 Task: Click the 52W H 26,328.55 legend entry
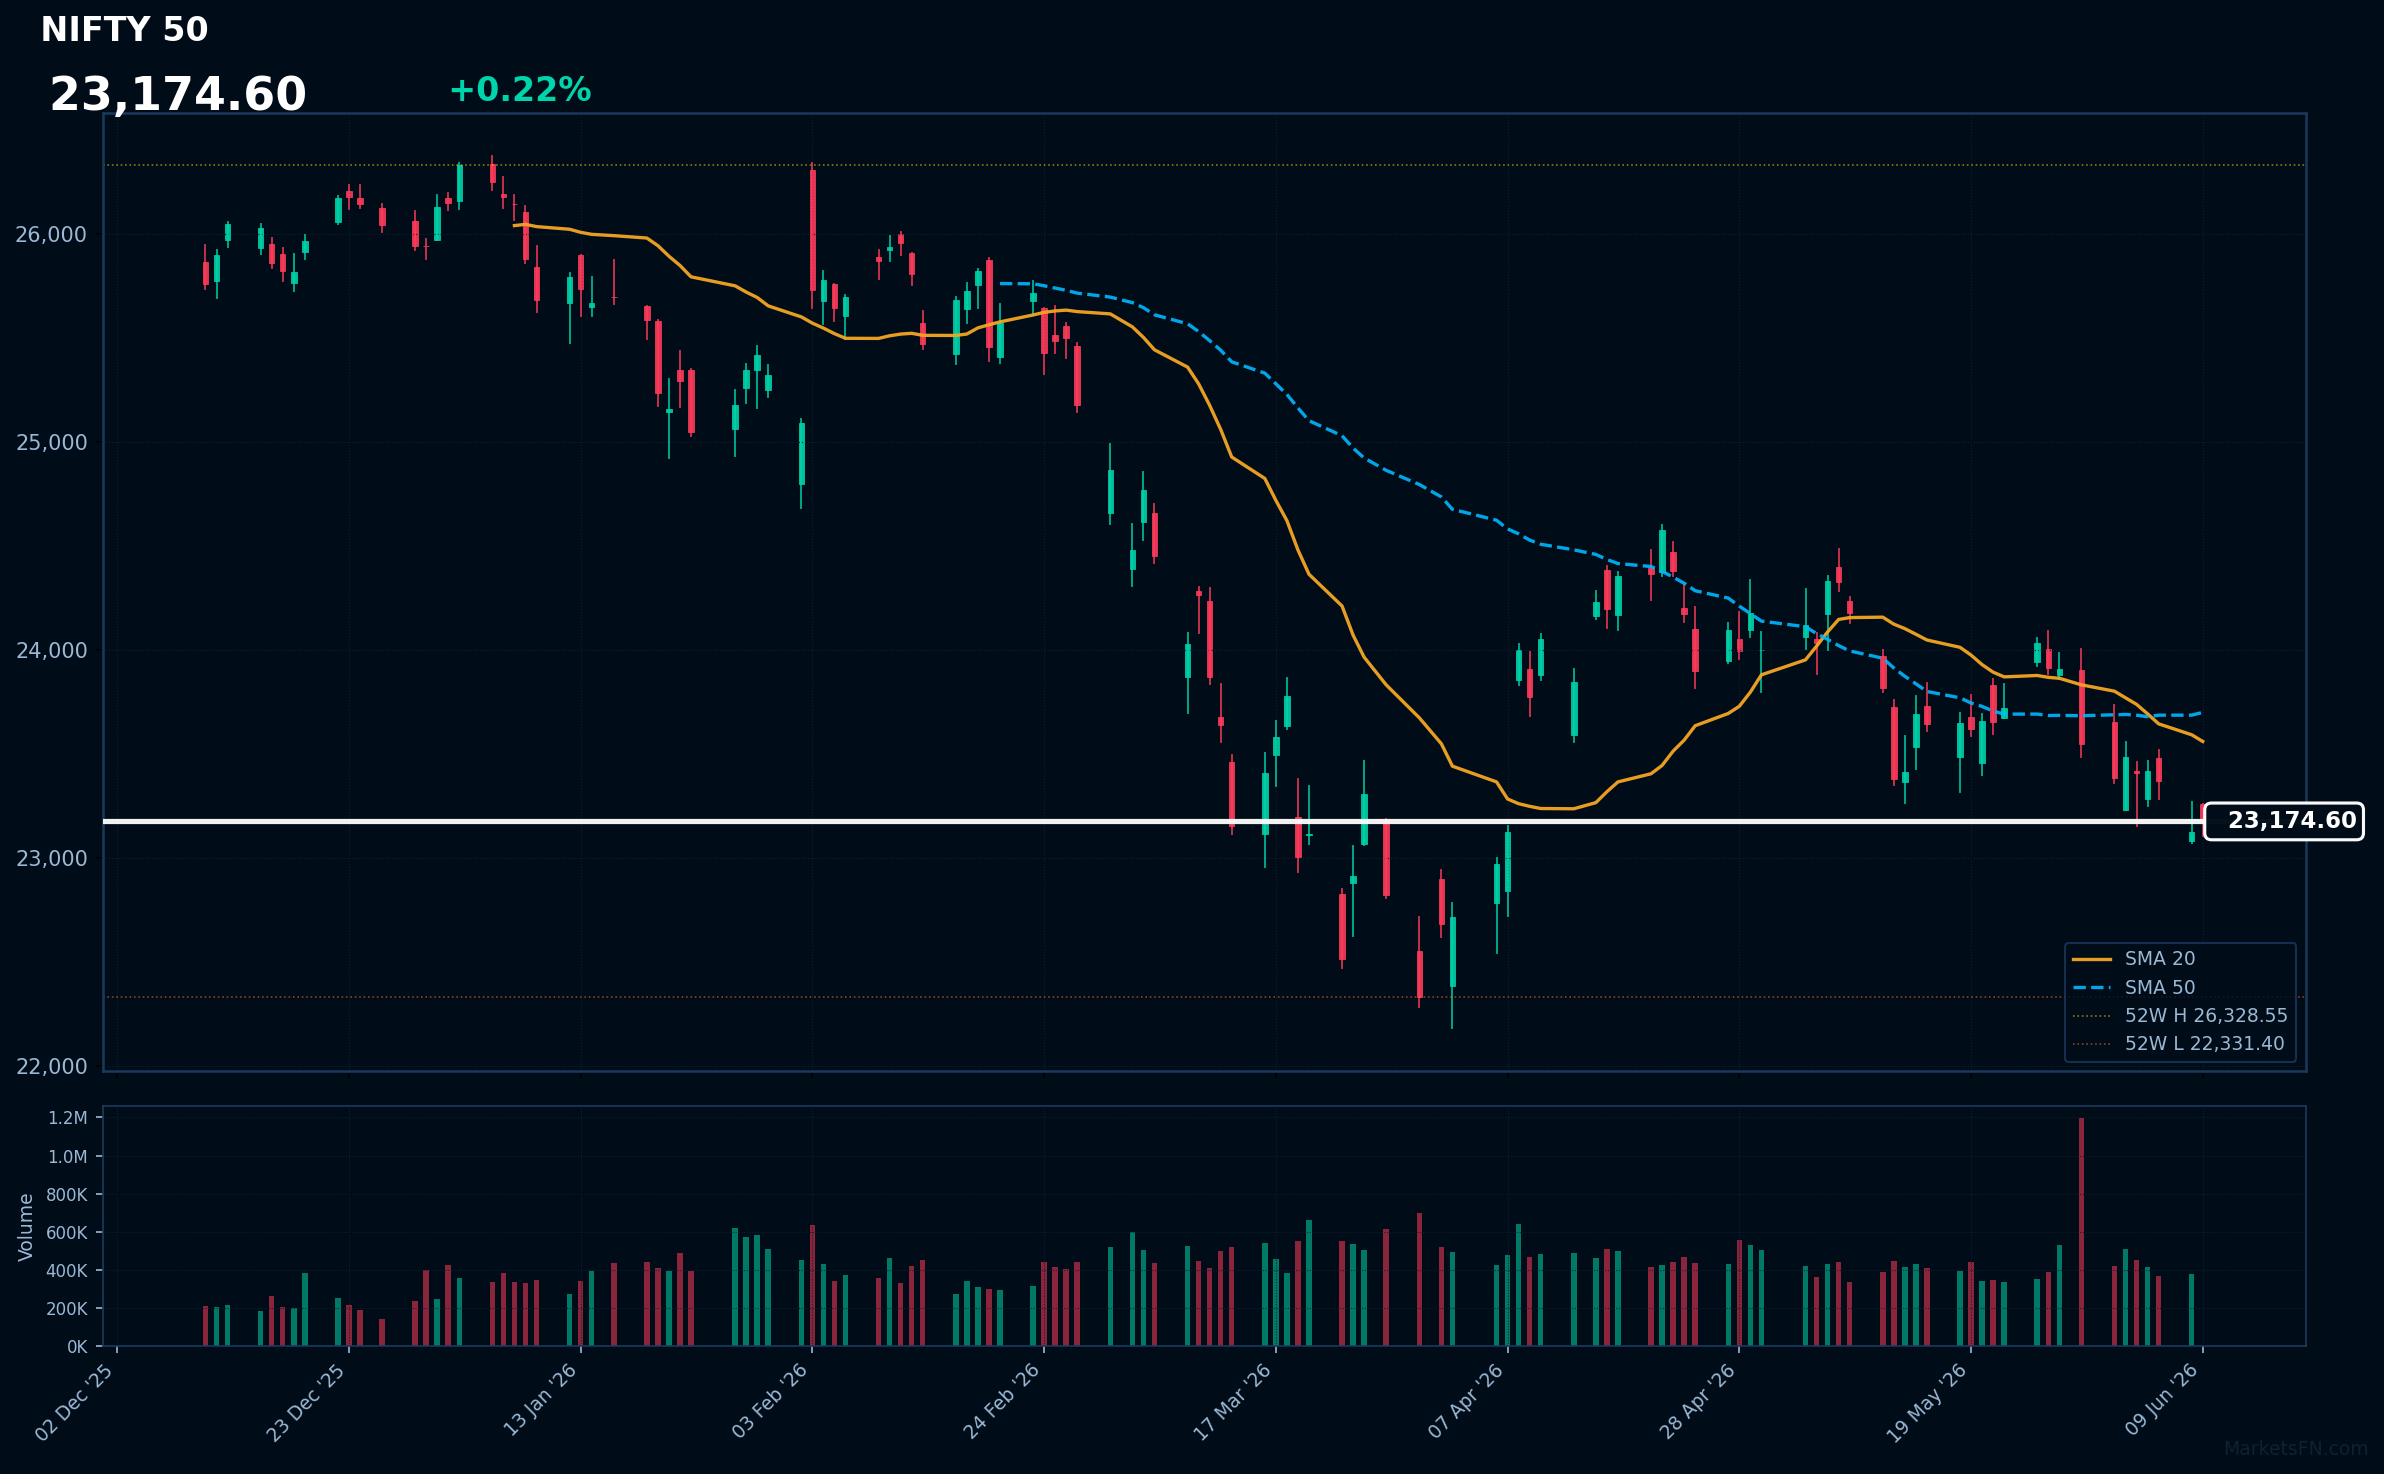pos(2180,1016)
